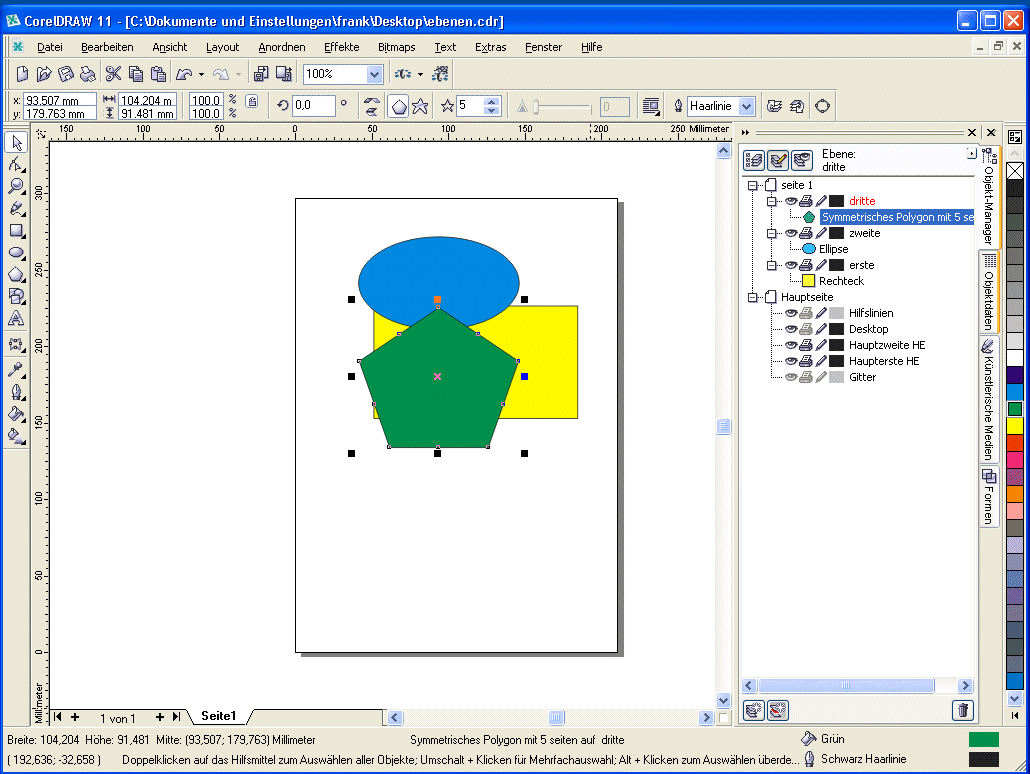The width and height of the screenshot is (1030, 774).
Task: Pick the Eyedropper tool
Action: 16,369
